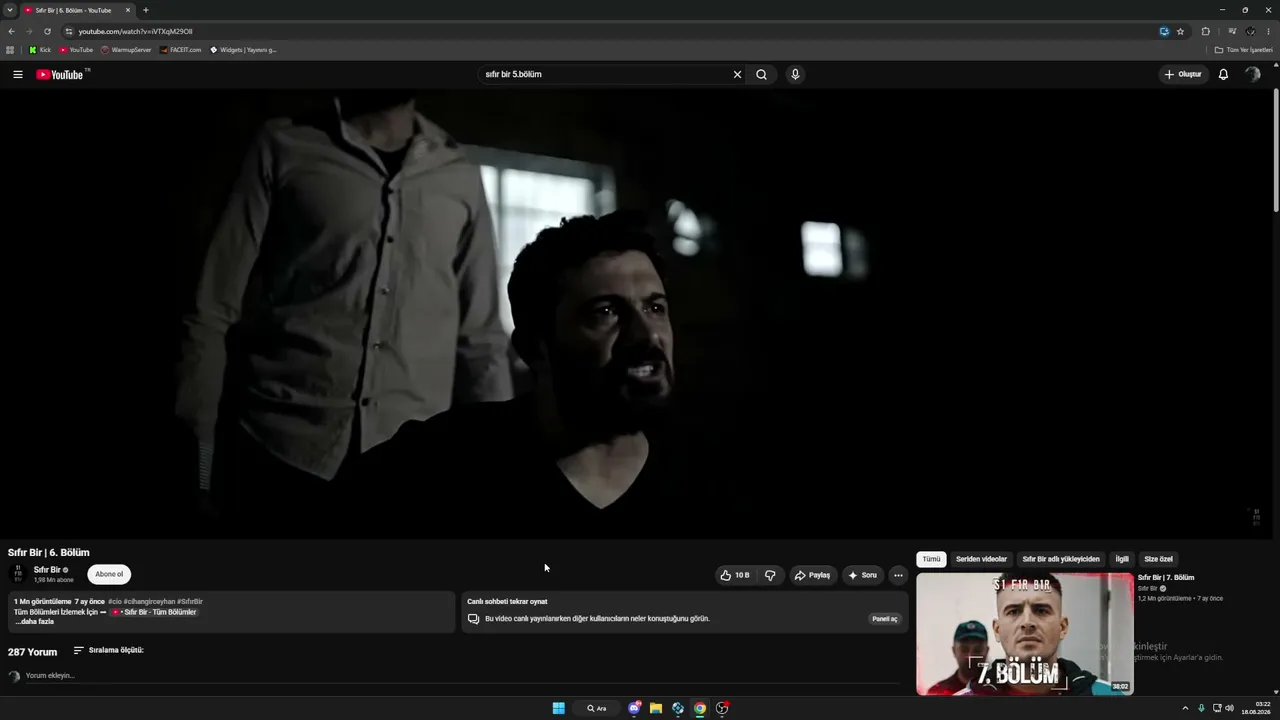This screenshot has width=1280, height=720.
Task: Bookmark this page with the star icon
Action: pyautogui.click(x=1180, y=31)
